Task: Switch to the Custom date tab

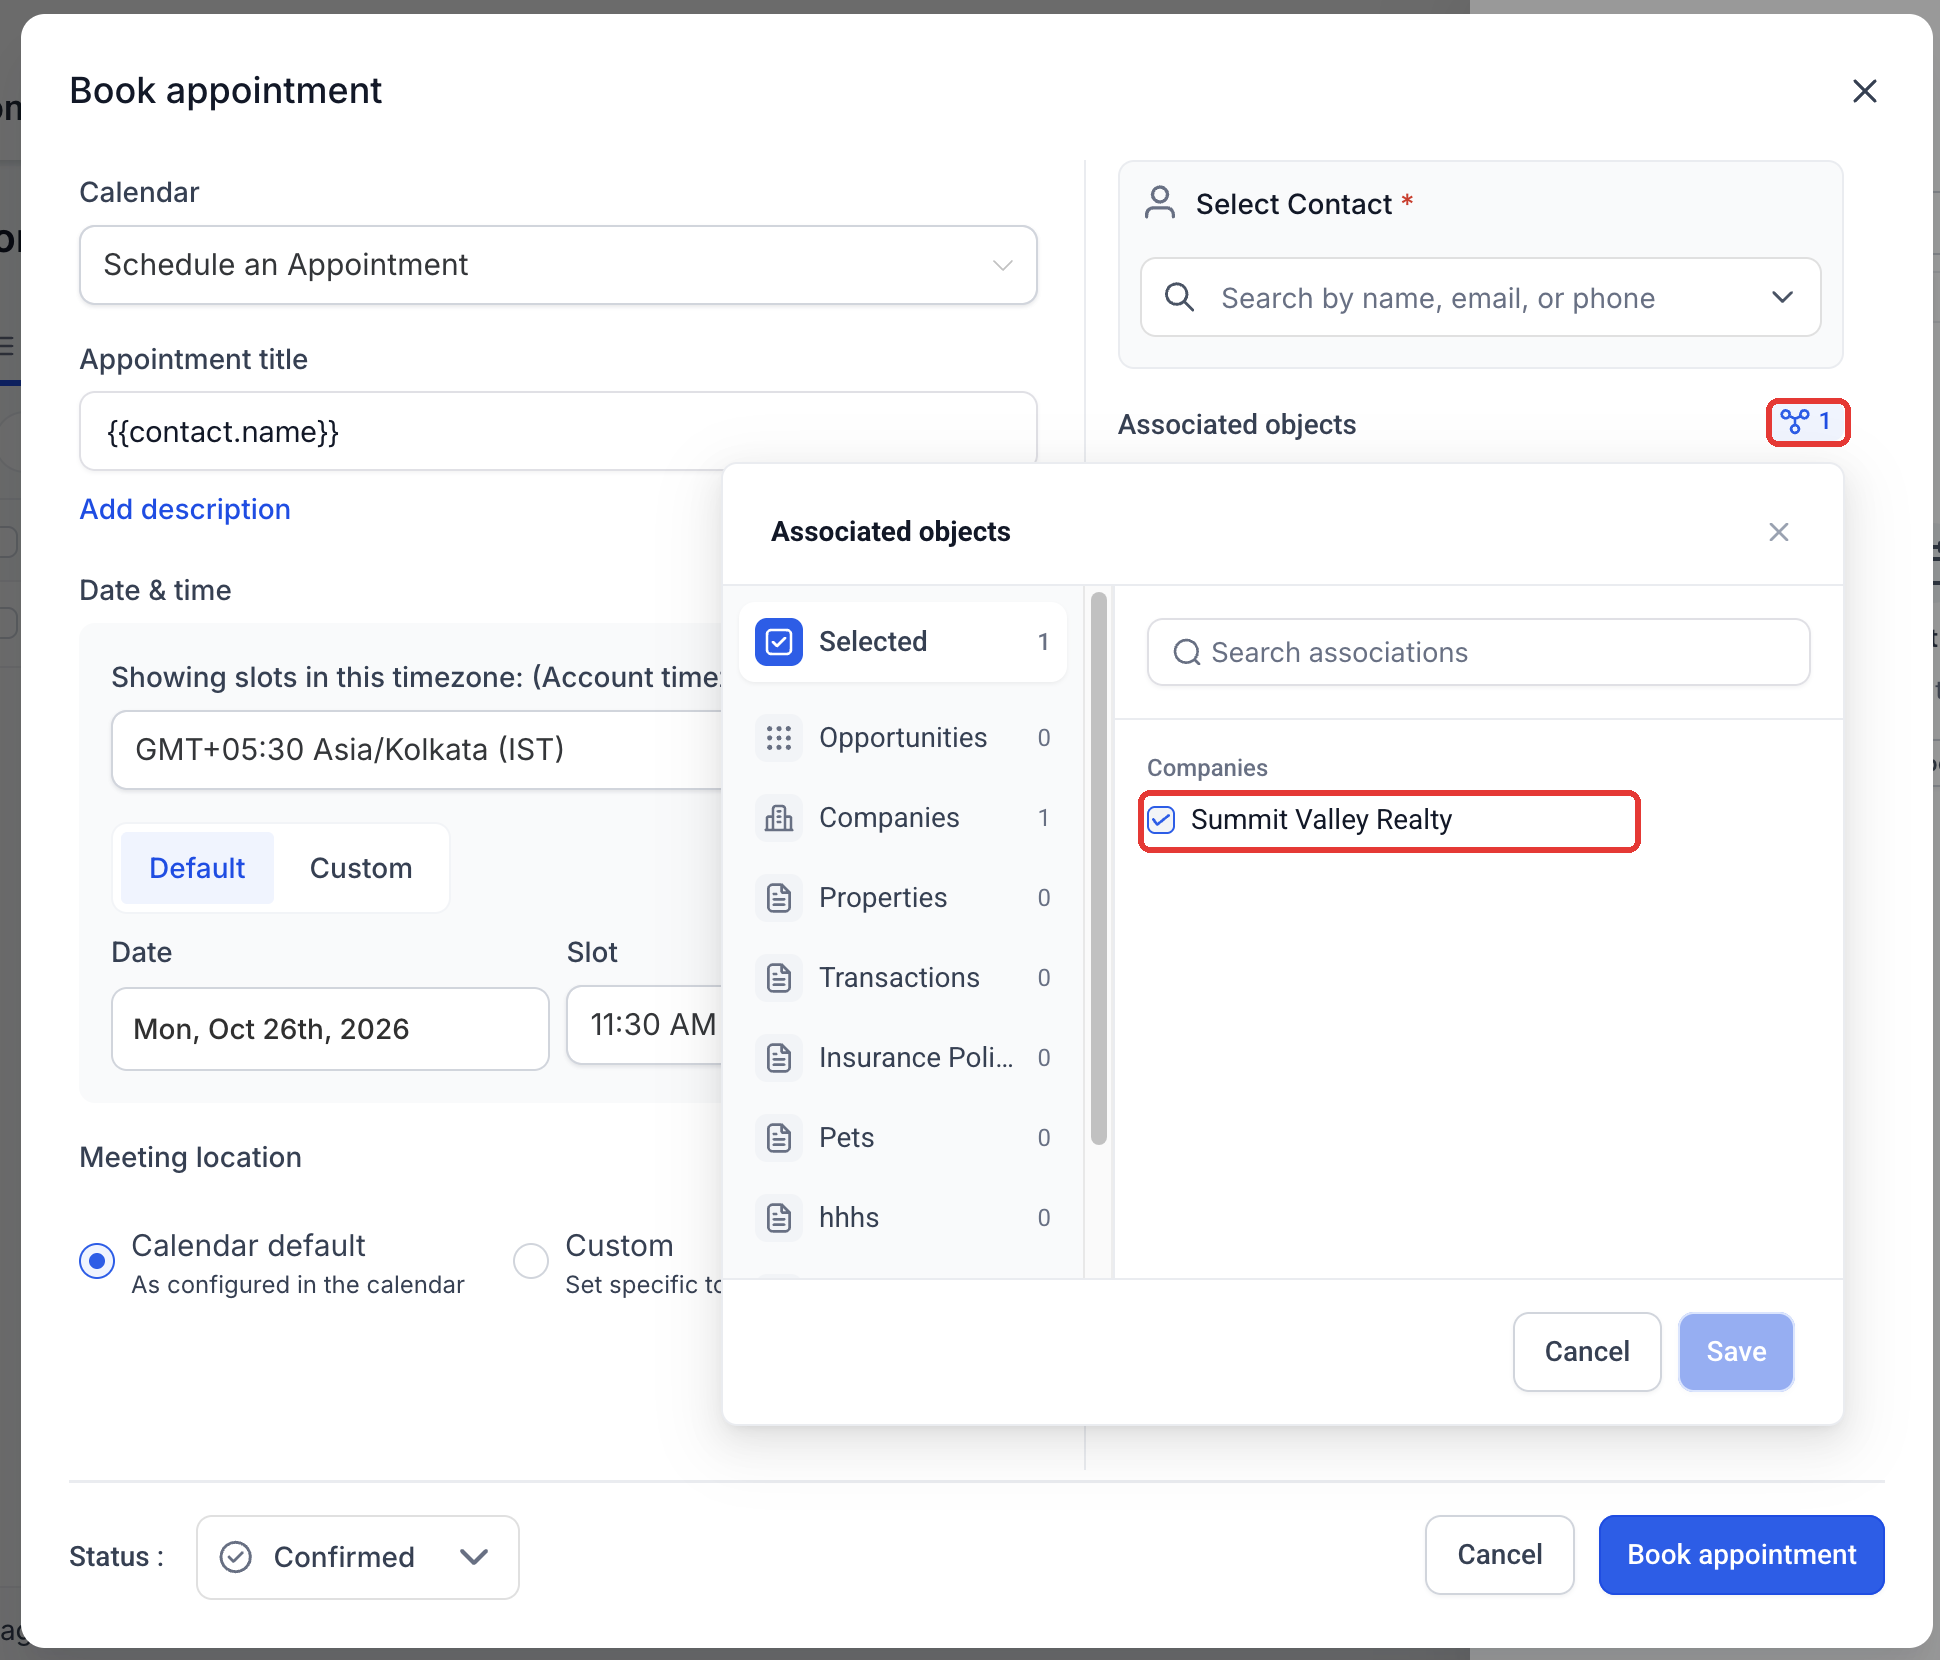Action: pyautogui.click(x=361, y=868)
